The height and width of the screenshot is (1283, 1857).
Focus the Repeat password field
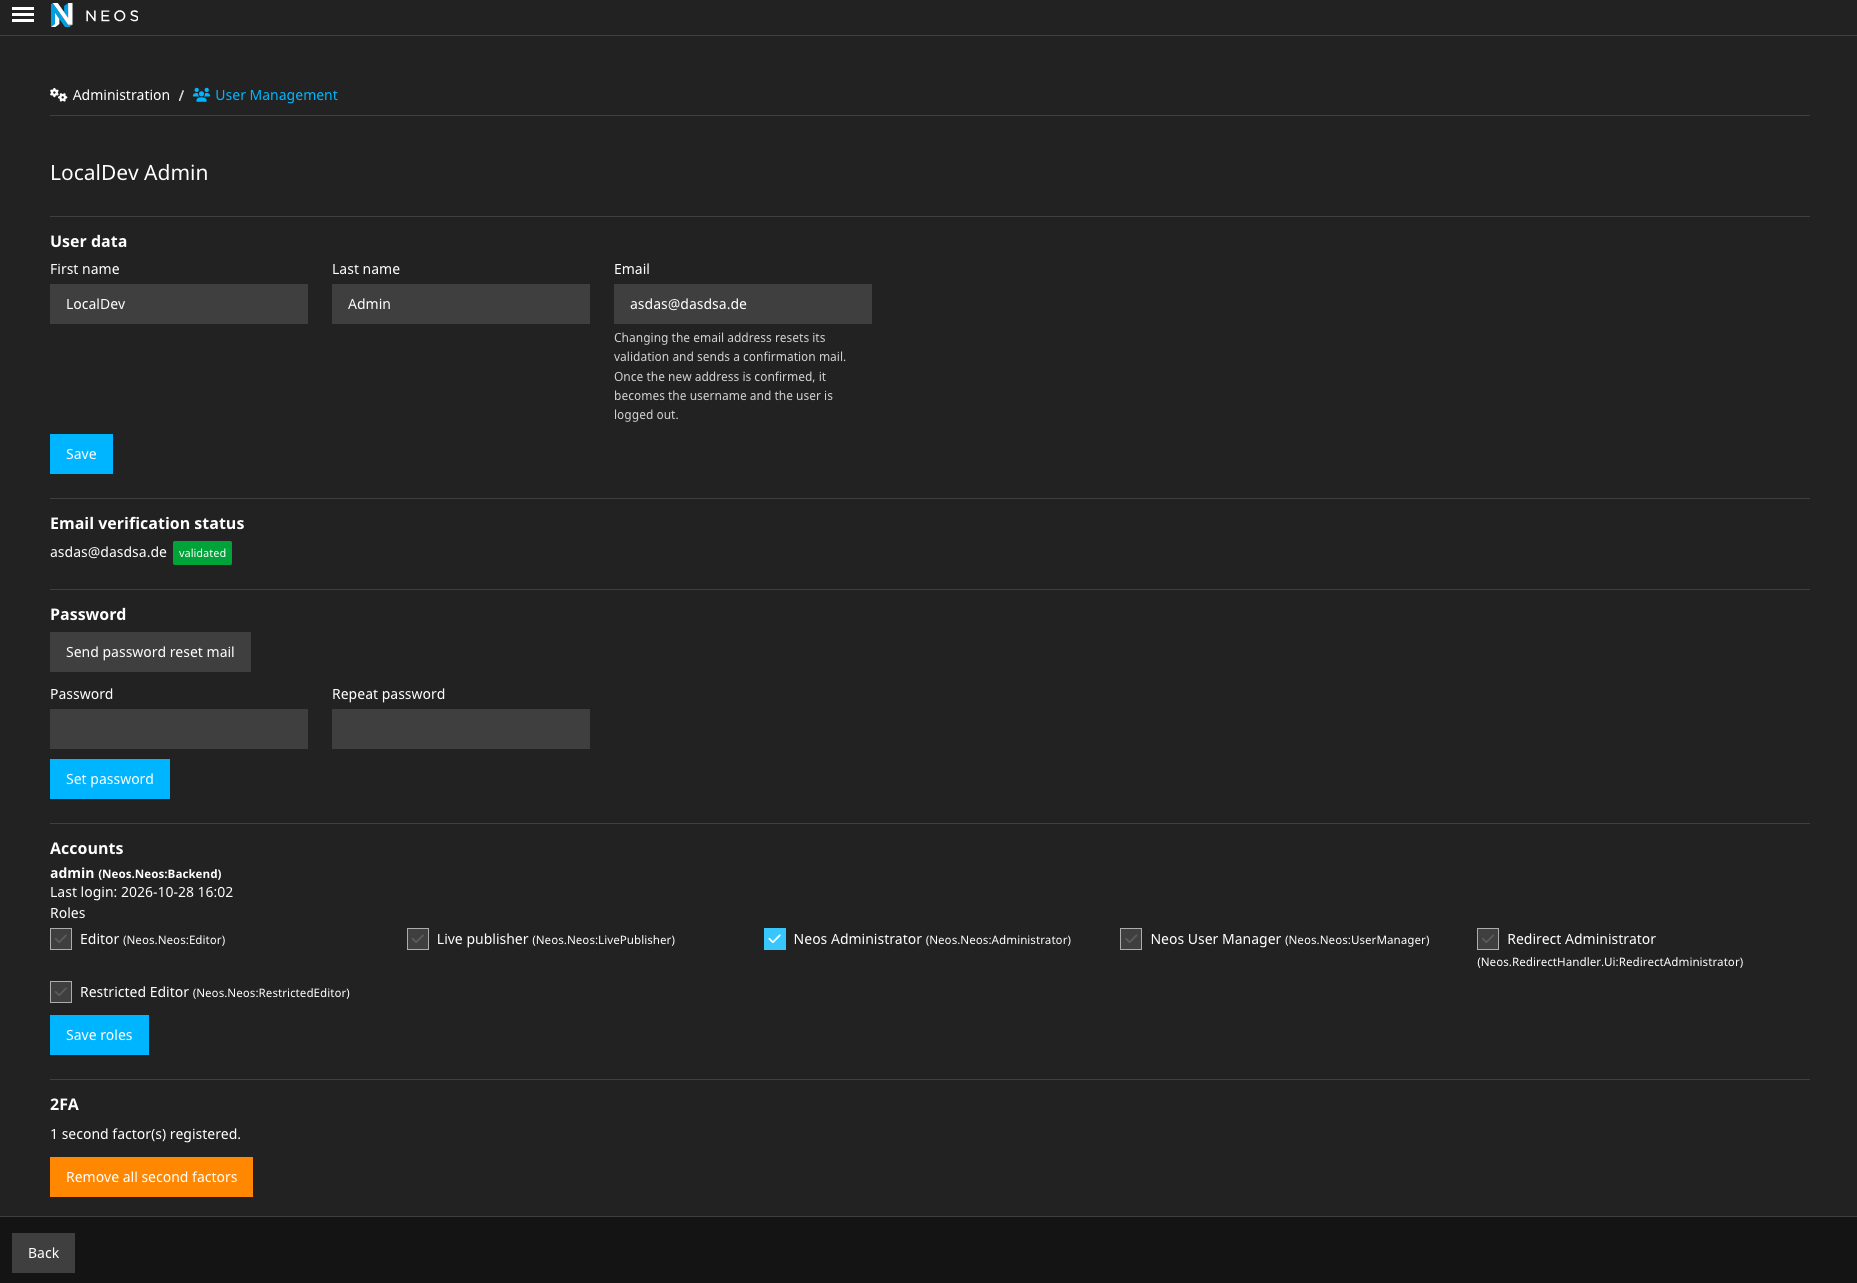tap(461, 729)
